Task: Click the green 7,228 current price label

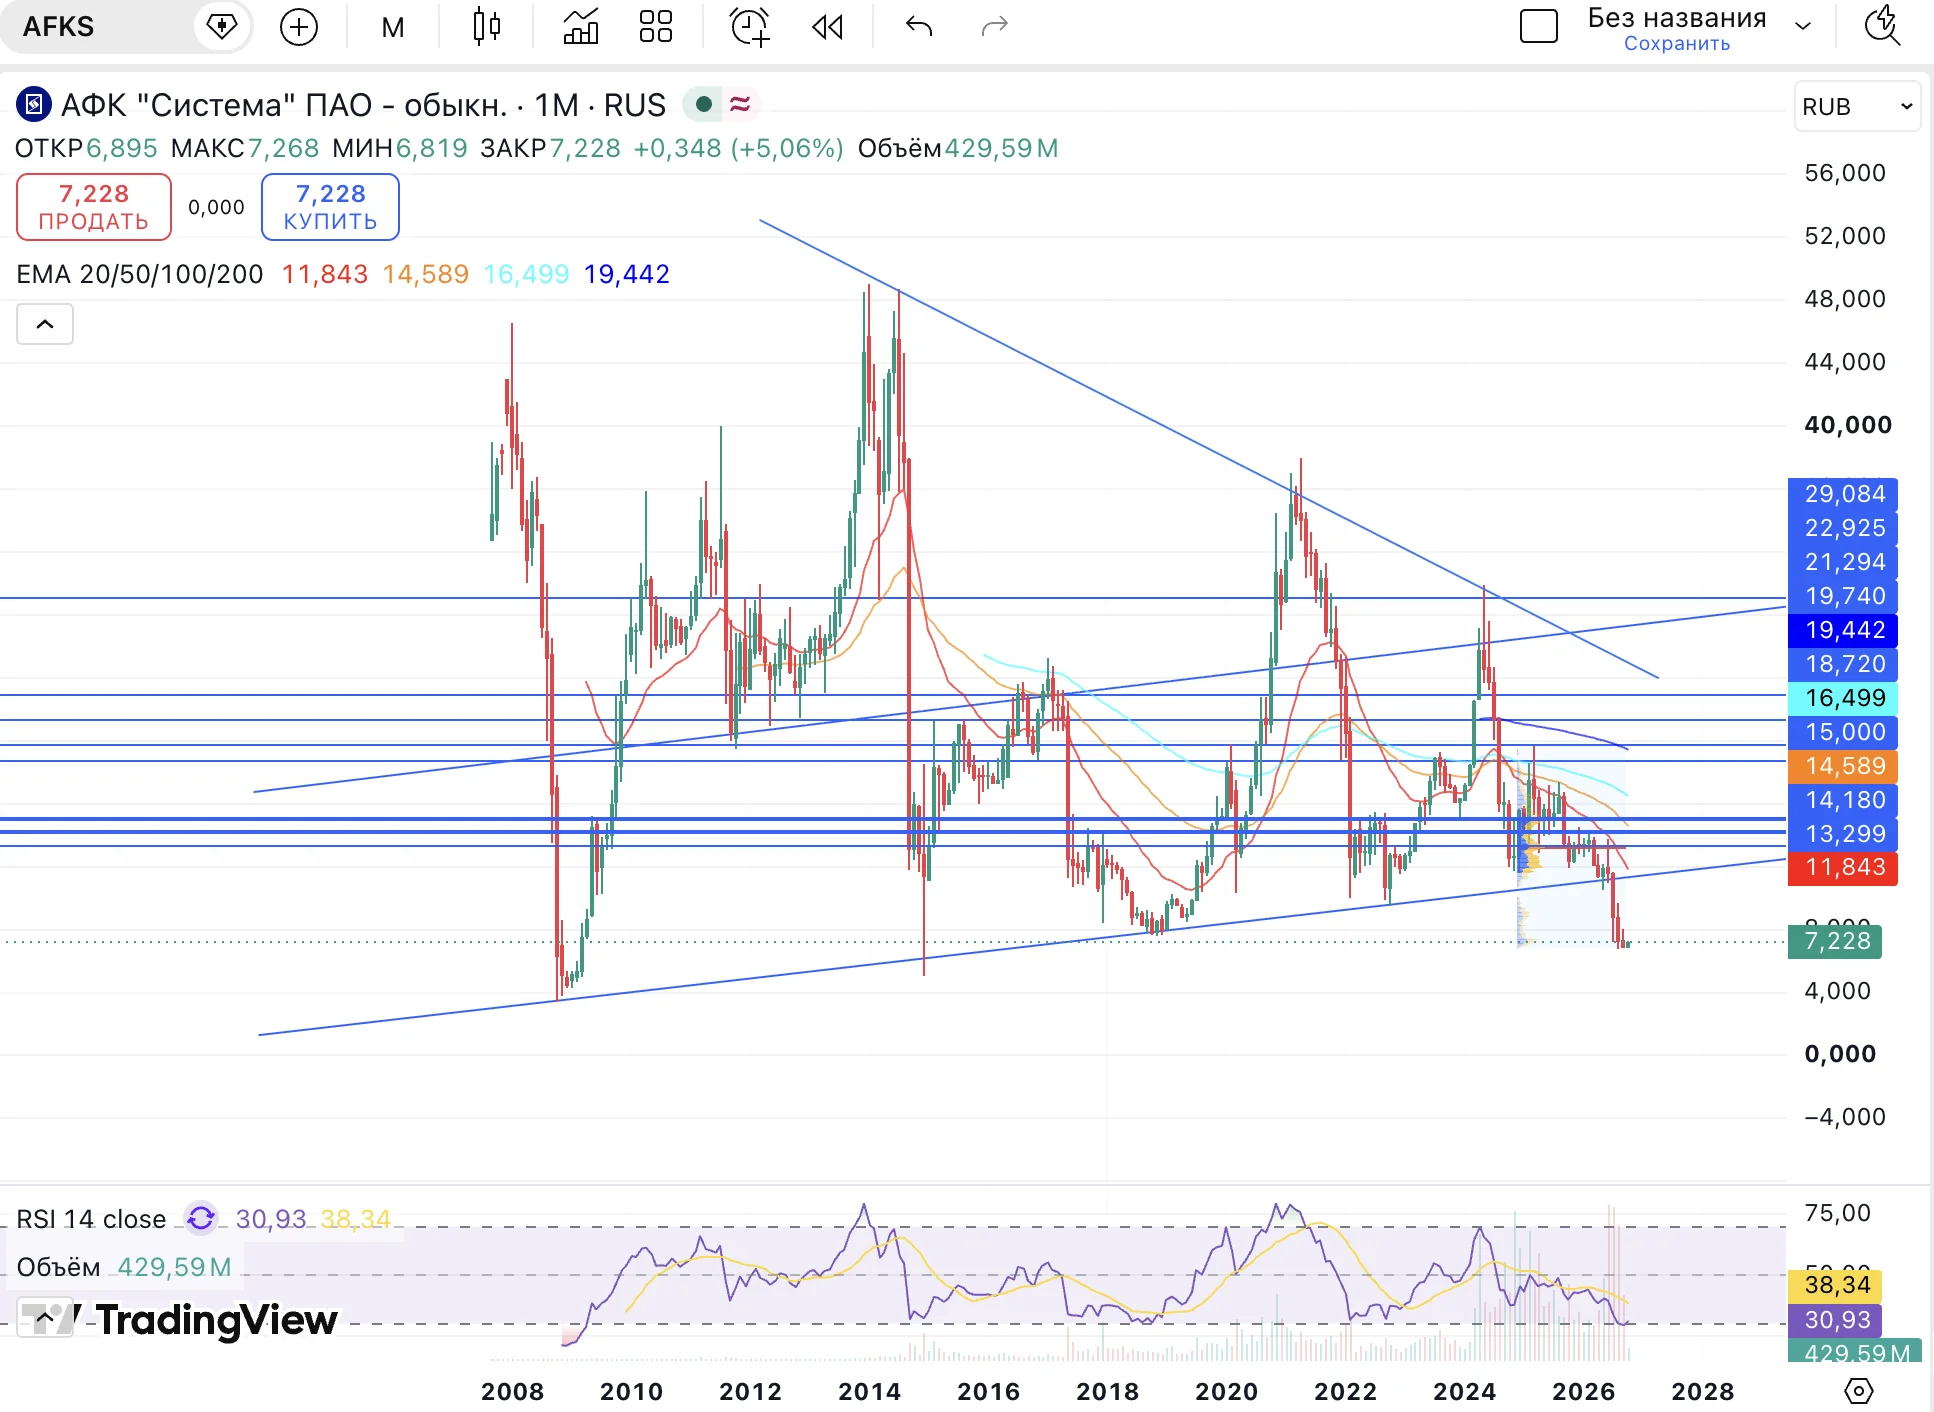Action: tap(1835, 941)
